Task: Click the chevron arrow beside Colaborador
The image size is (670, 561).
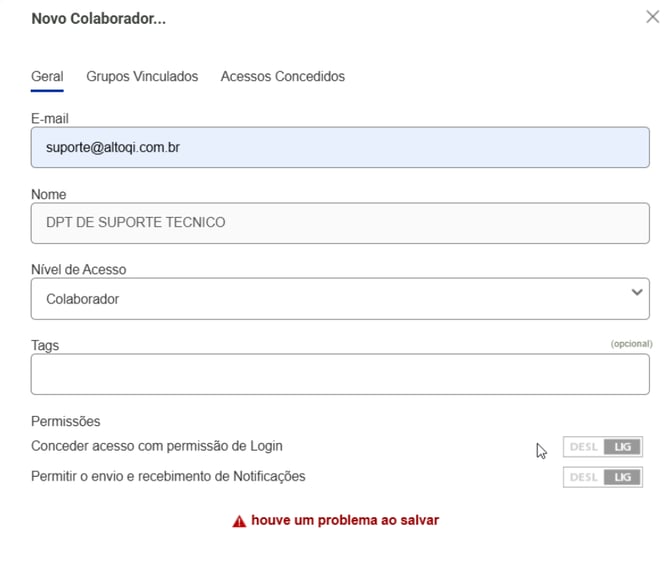Action: coord(637,293)
